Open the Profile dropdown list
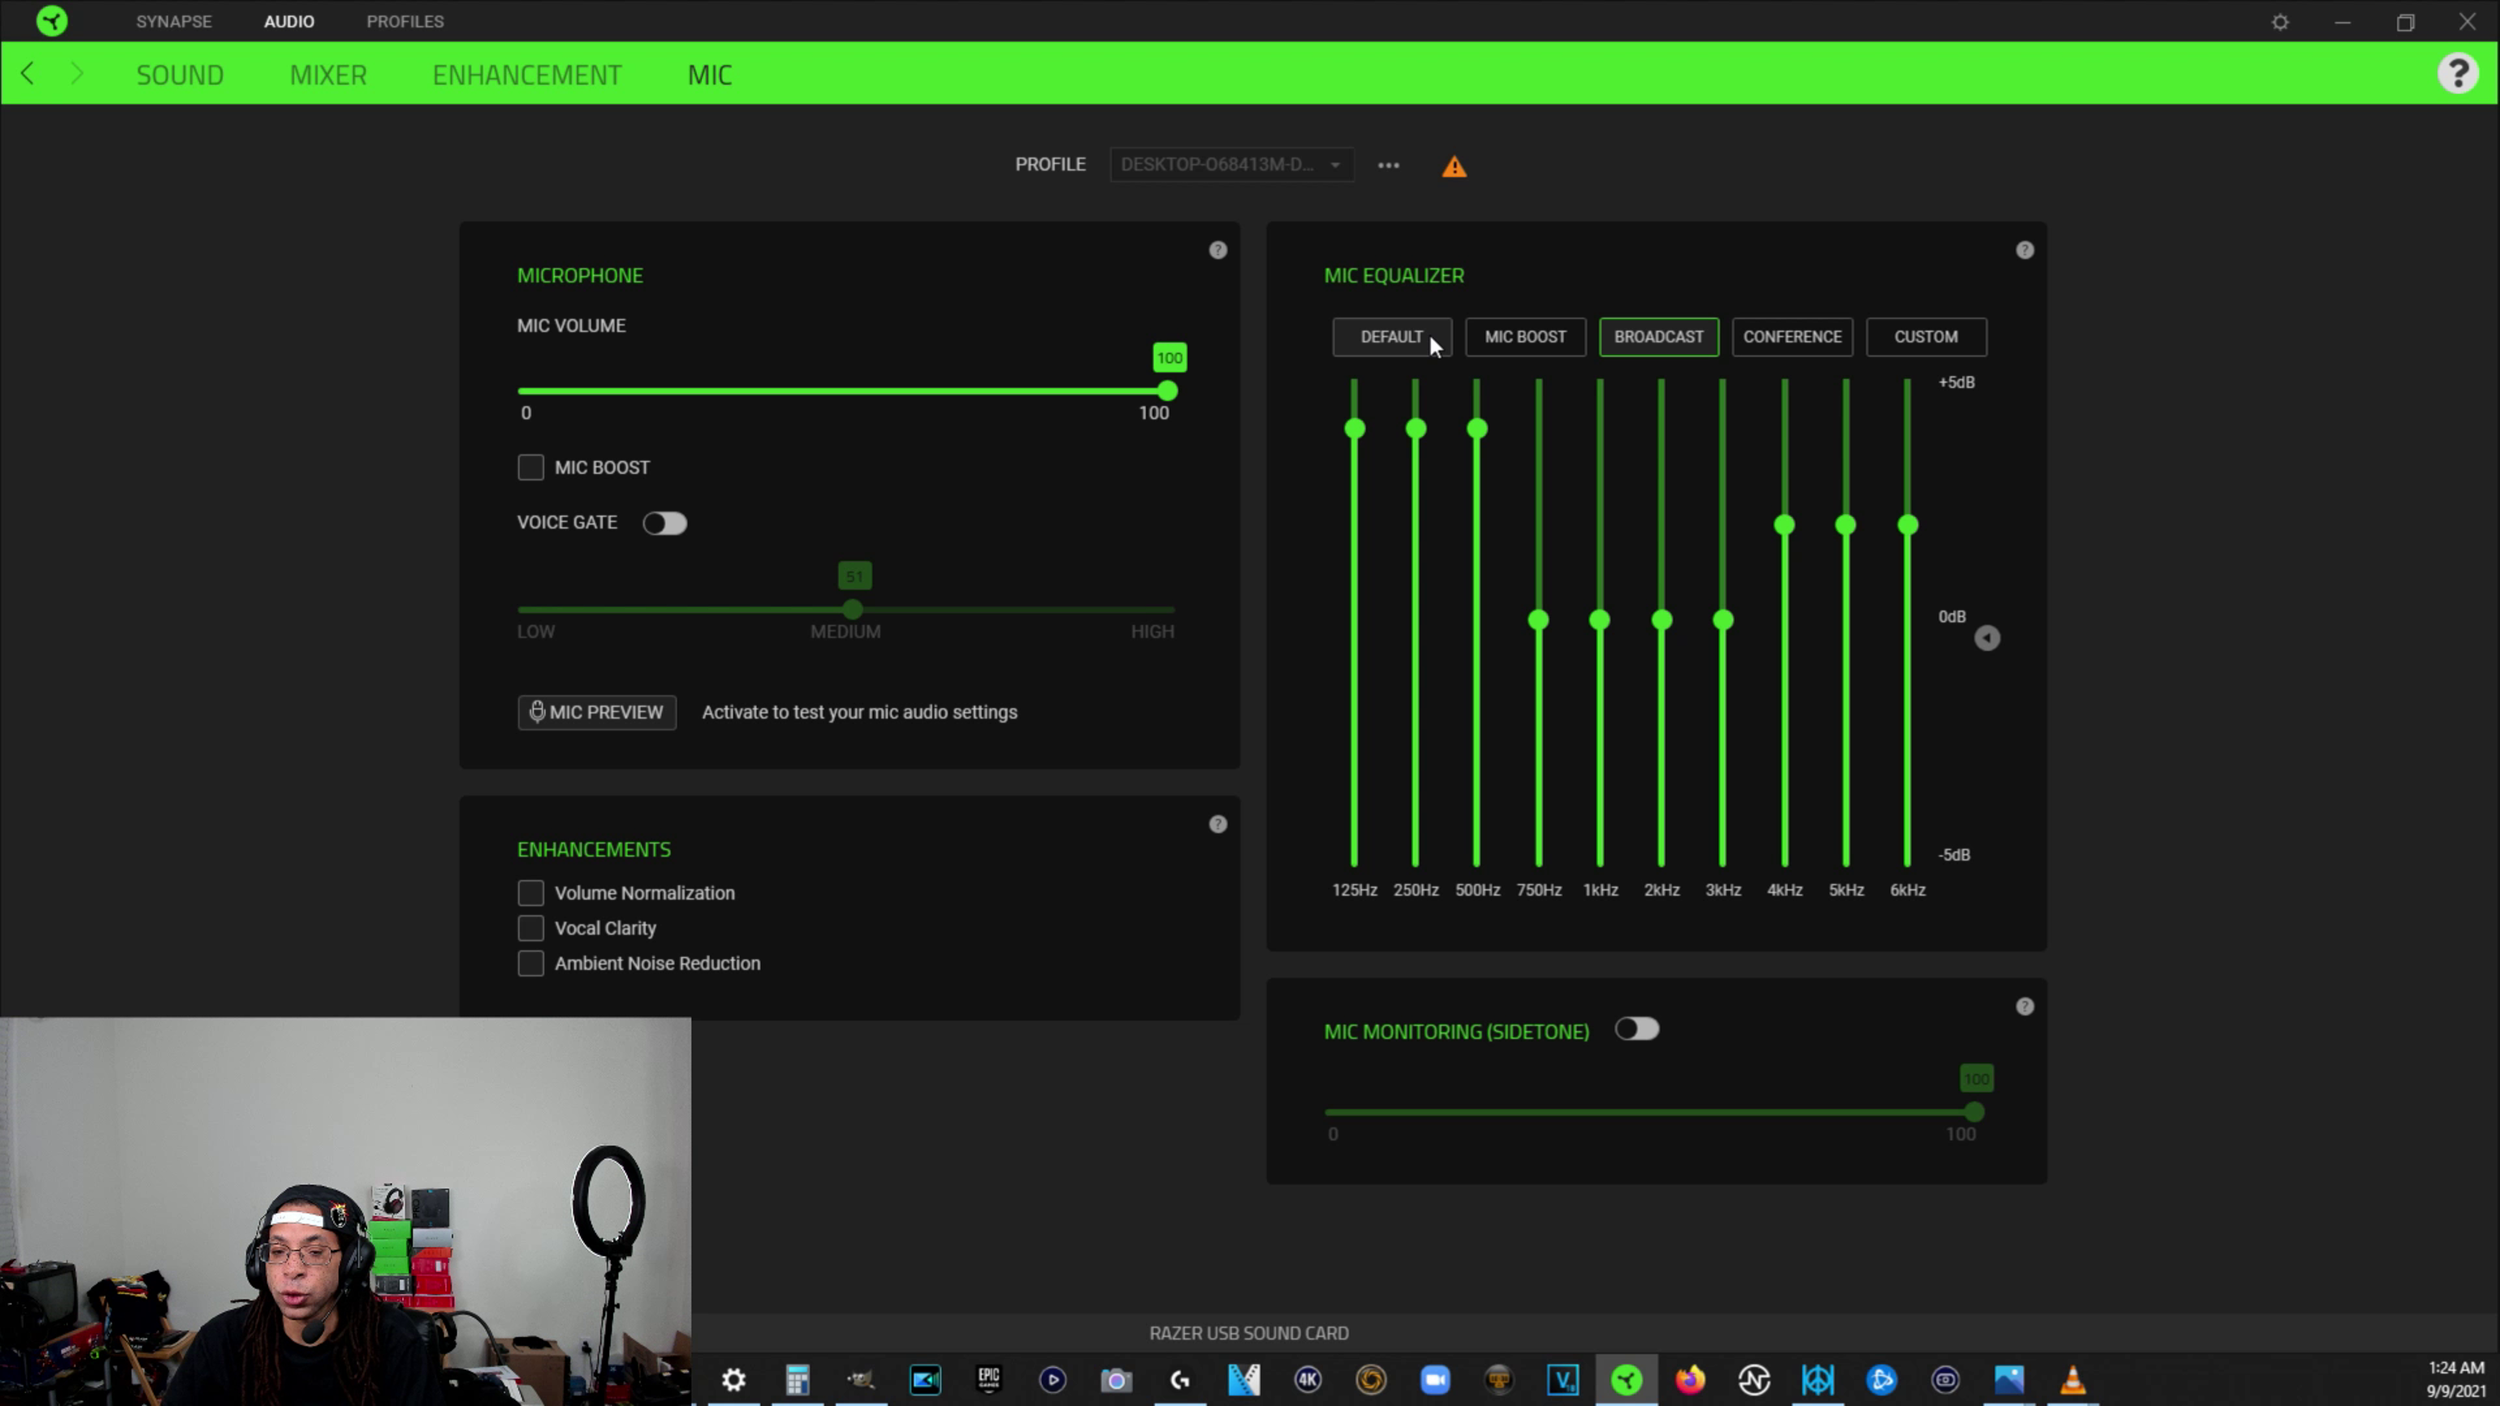The width and height of the screenshot is (2500, 1406). tap(1231, 164)
